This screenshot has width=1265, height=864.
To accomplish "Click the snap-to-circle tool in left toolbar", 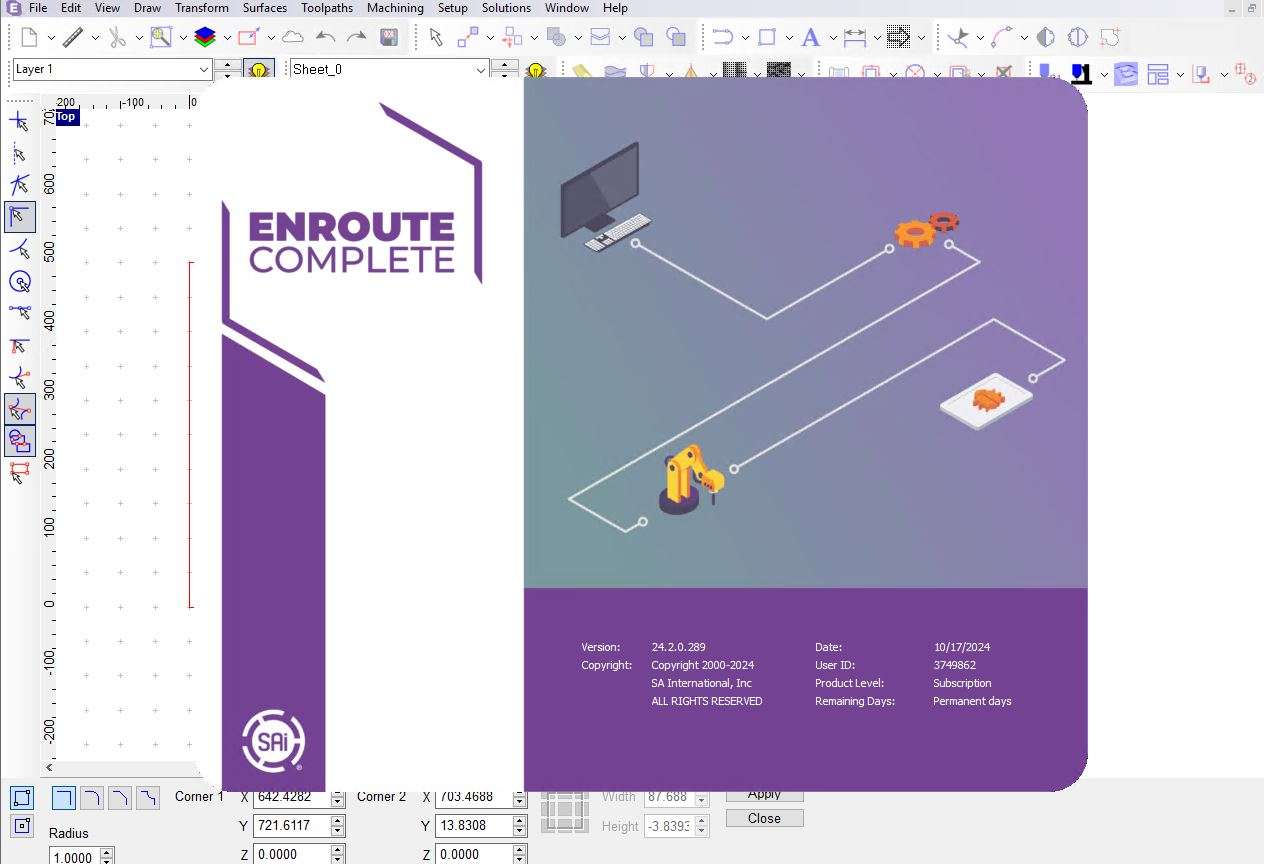I will pyautogui.click(x=19, y=282).
